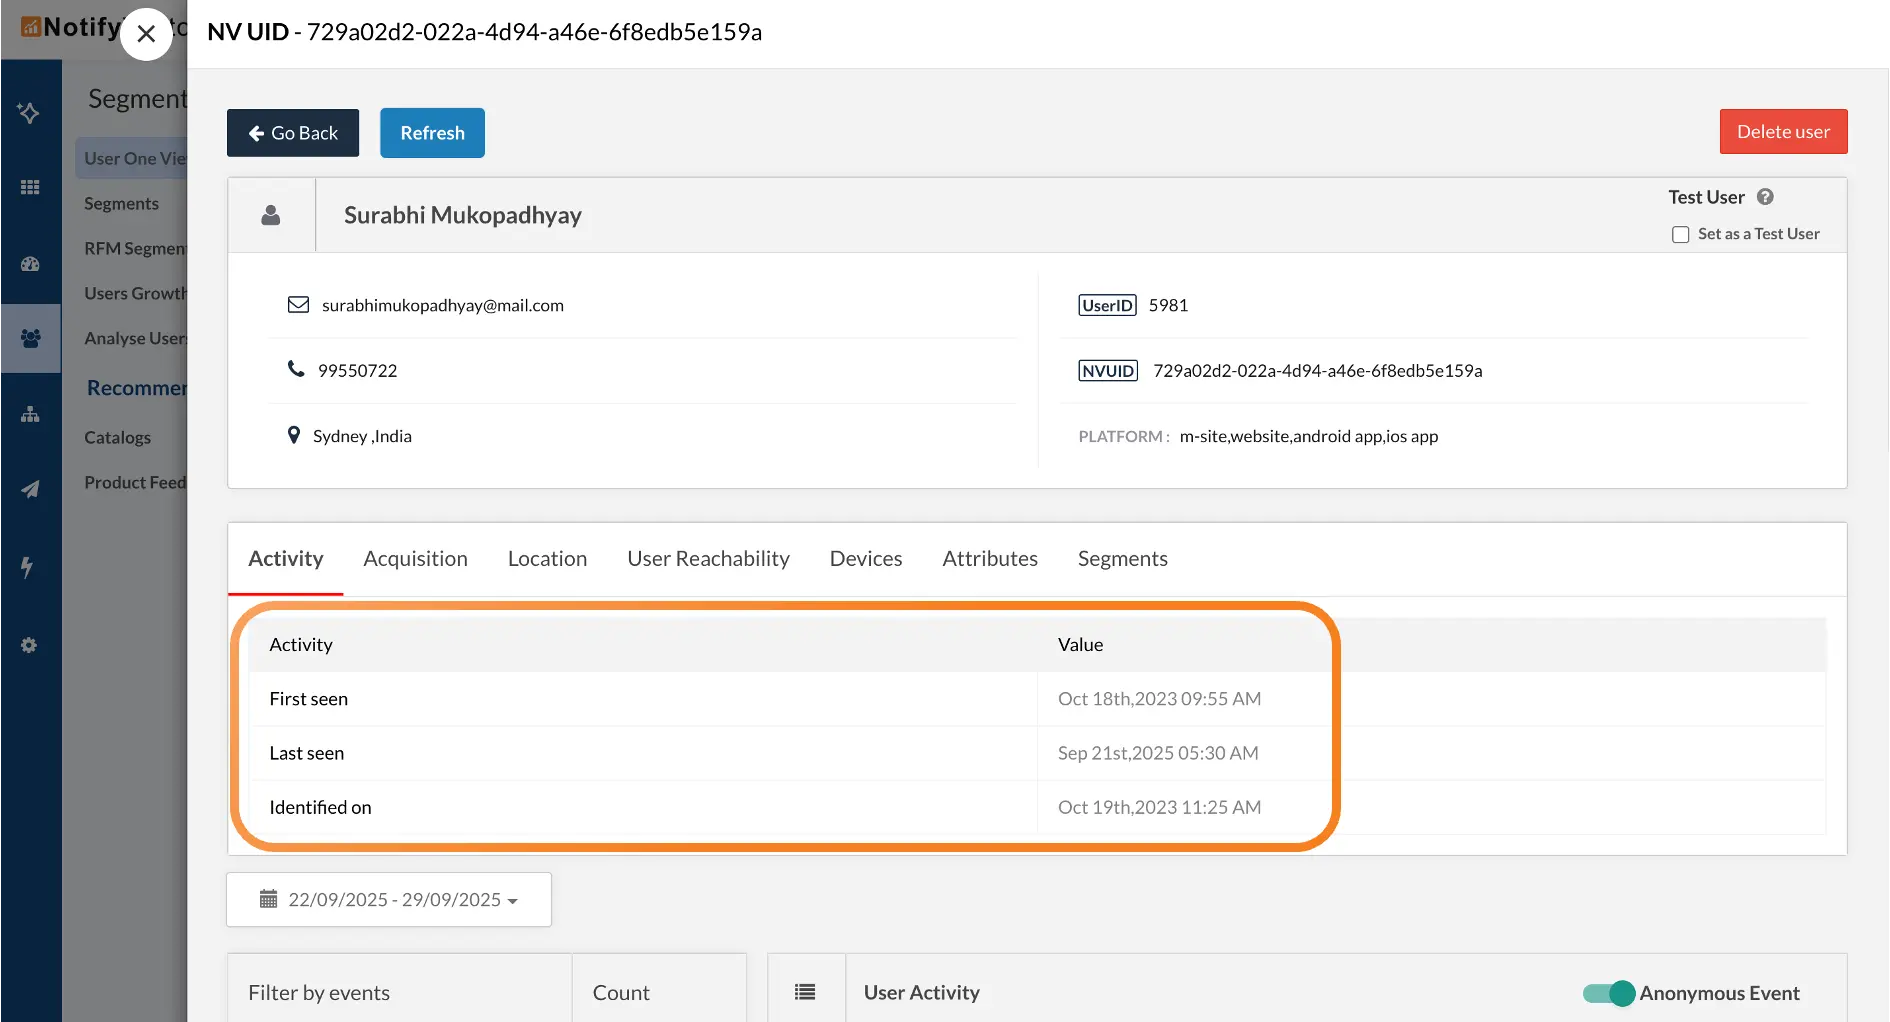Screen dimensions: 1890x1022
Task: Select the users group icon in sidebar
Action: point(30,339)
